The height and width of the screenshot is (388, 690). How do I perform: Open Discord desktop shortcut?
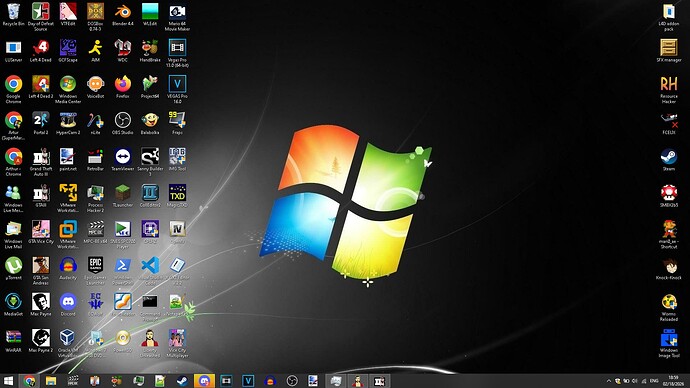pyautogui.click(x=68, y=304)
